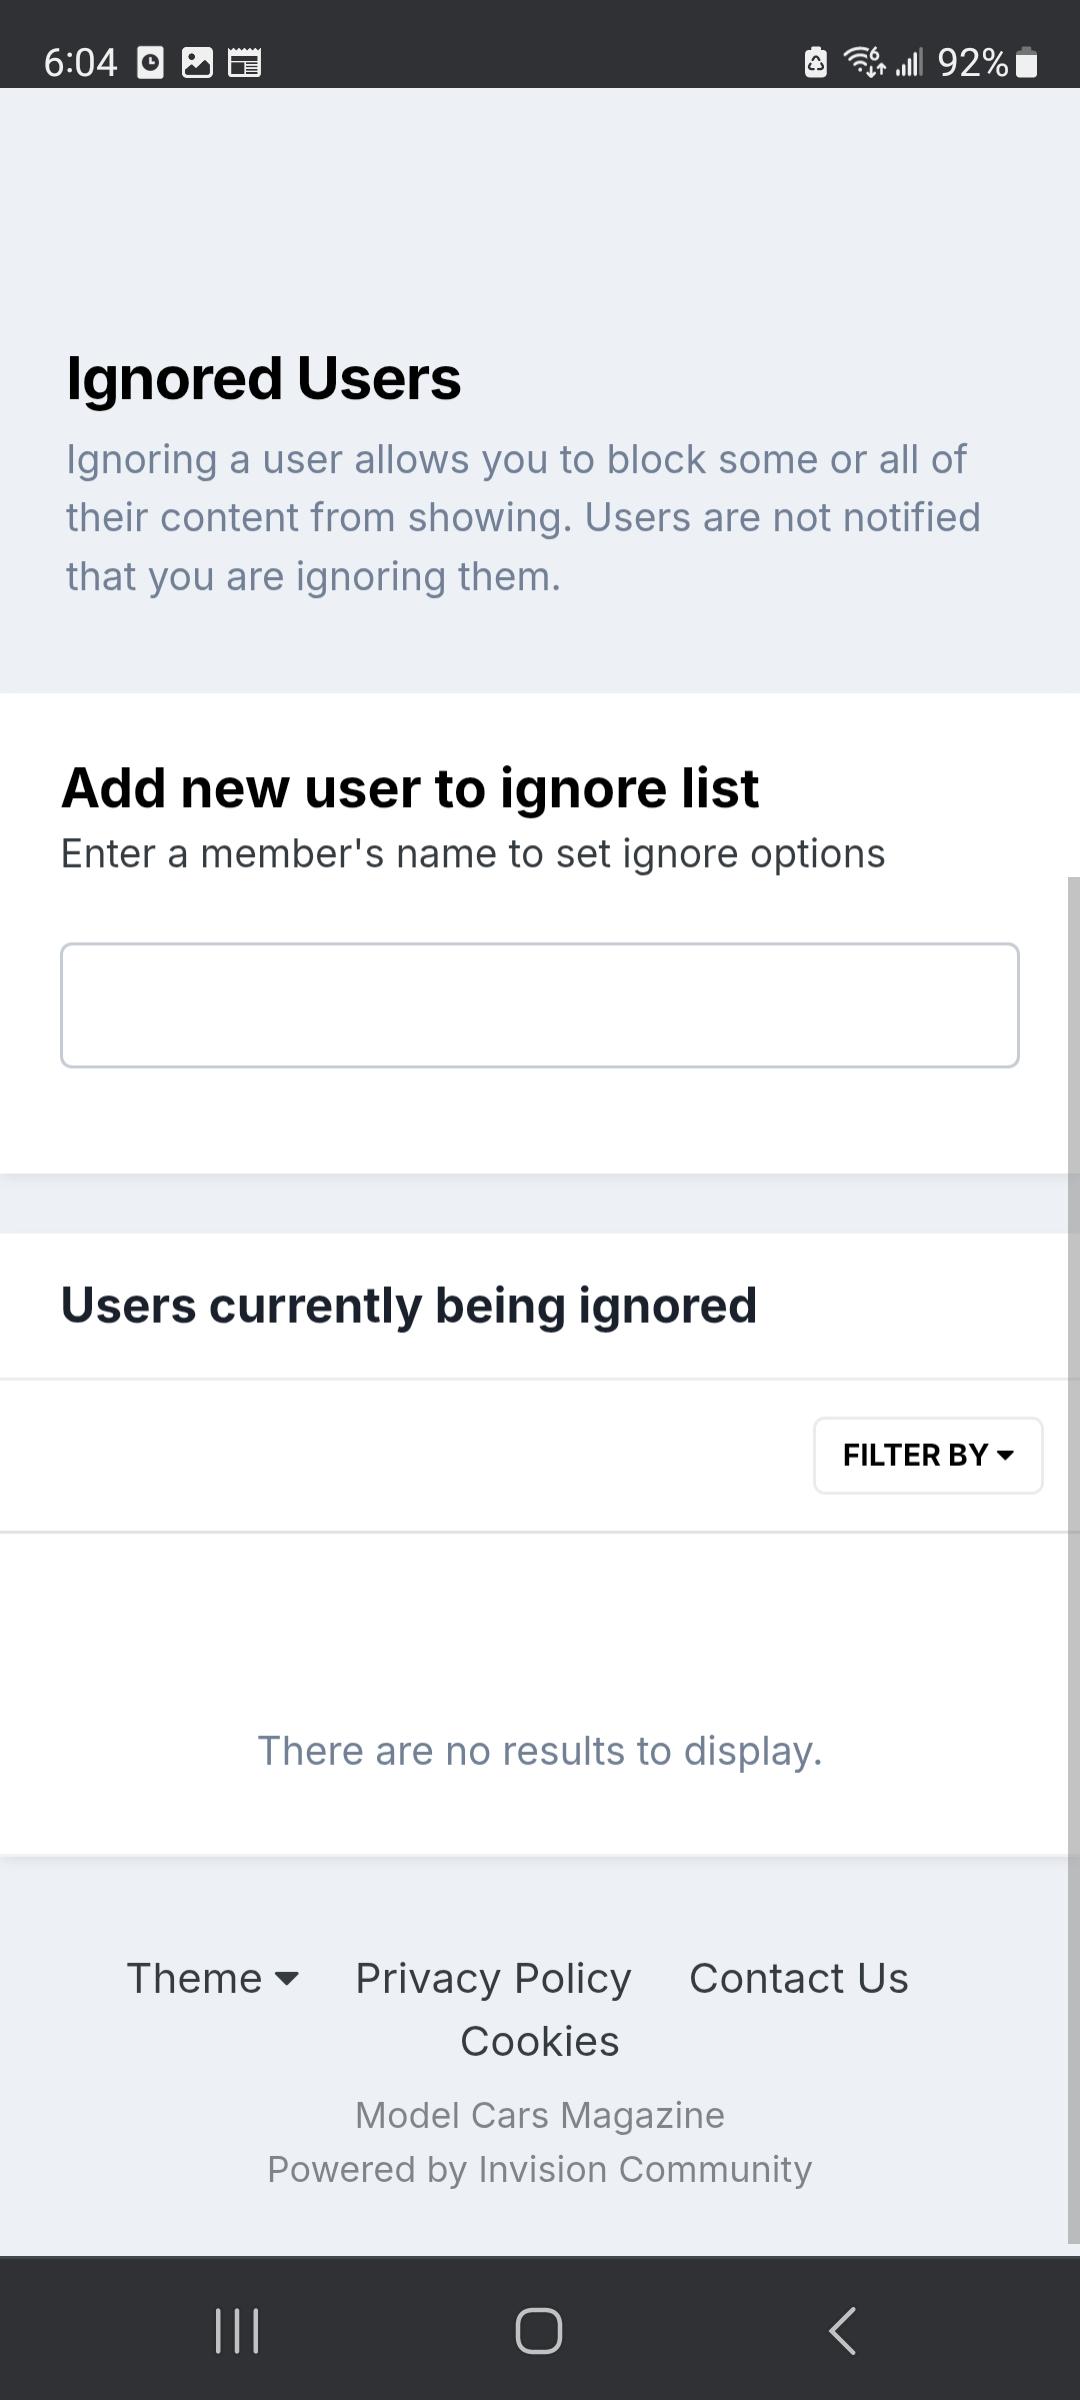Open the recent apps navigation icon
The width and height of the screenshot is (1080, 2400).
pyautogui.click(x=237, y=2331)
